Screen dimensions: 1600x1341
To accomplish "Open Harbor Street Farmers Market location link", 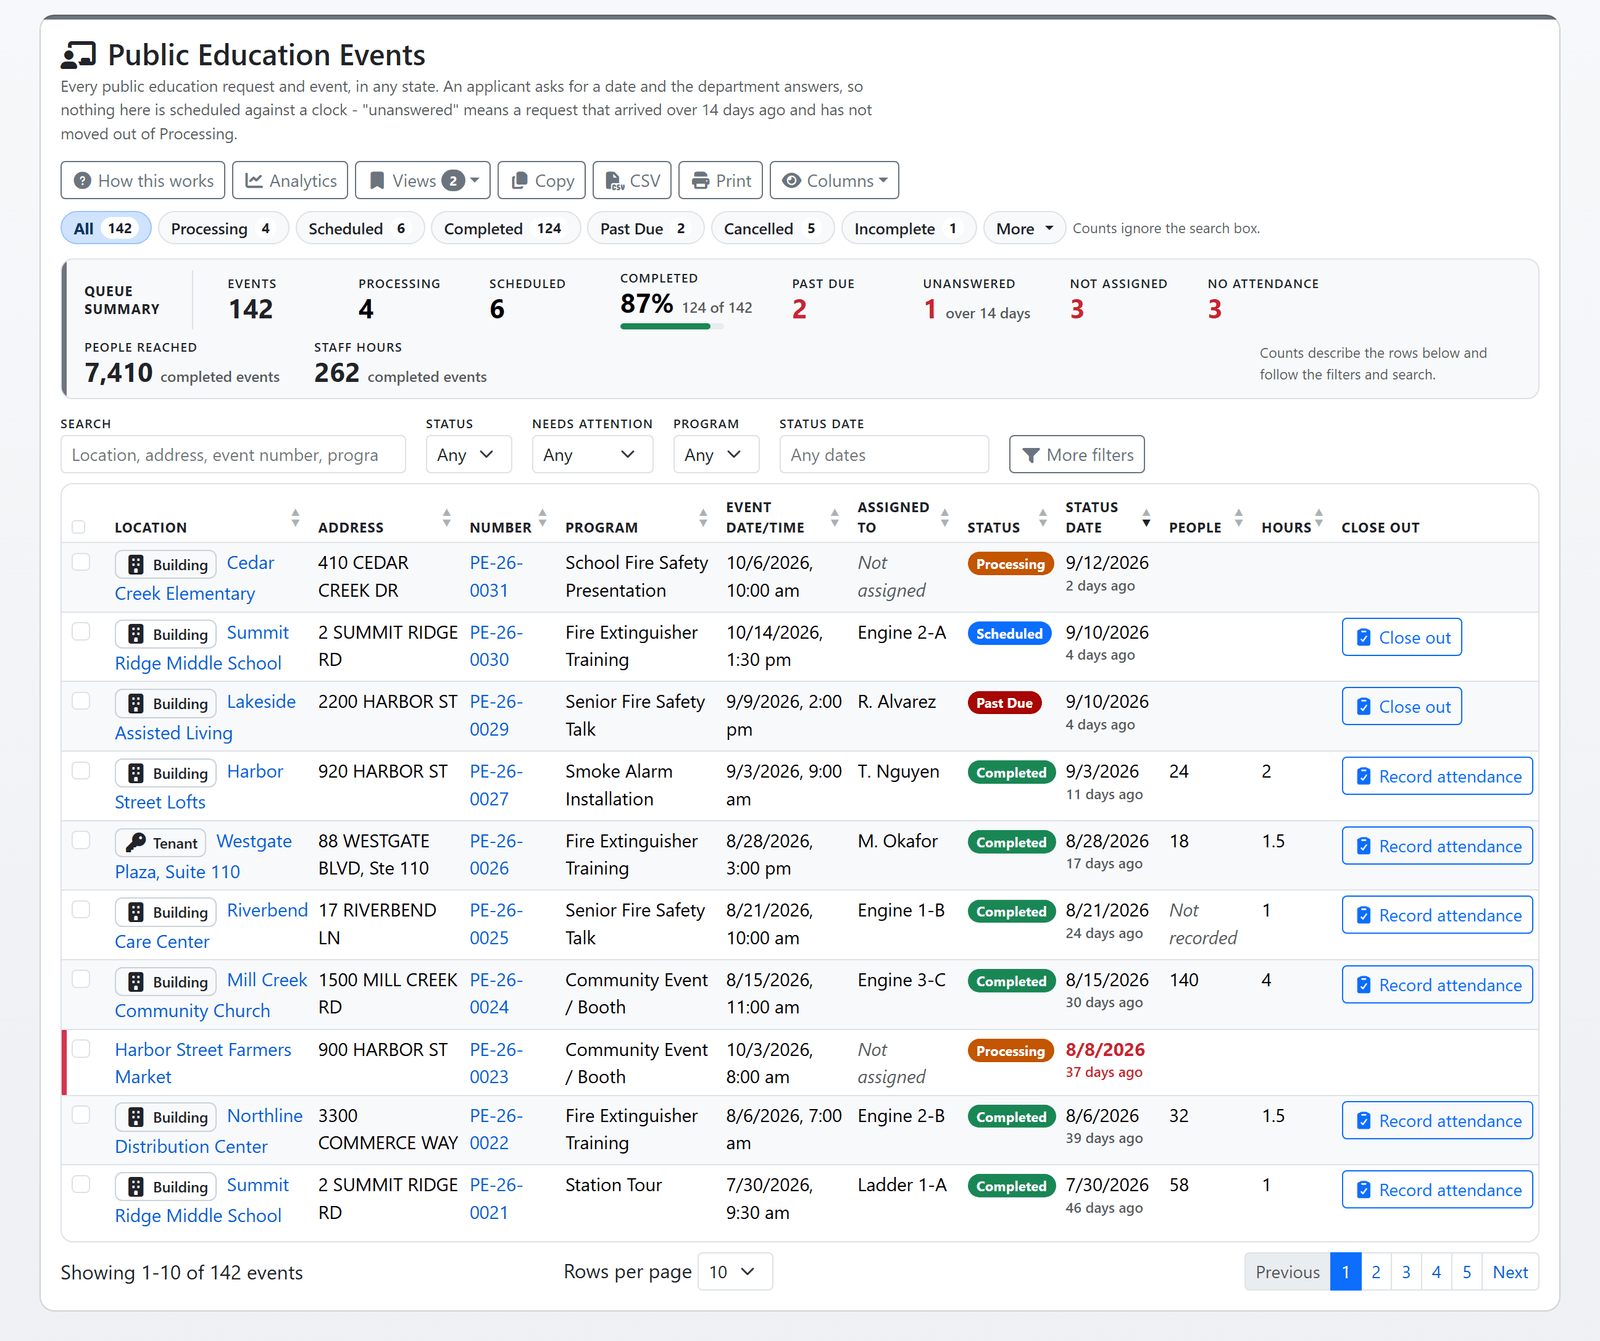I will (x=203, y=1063).
